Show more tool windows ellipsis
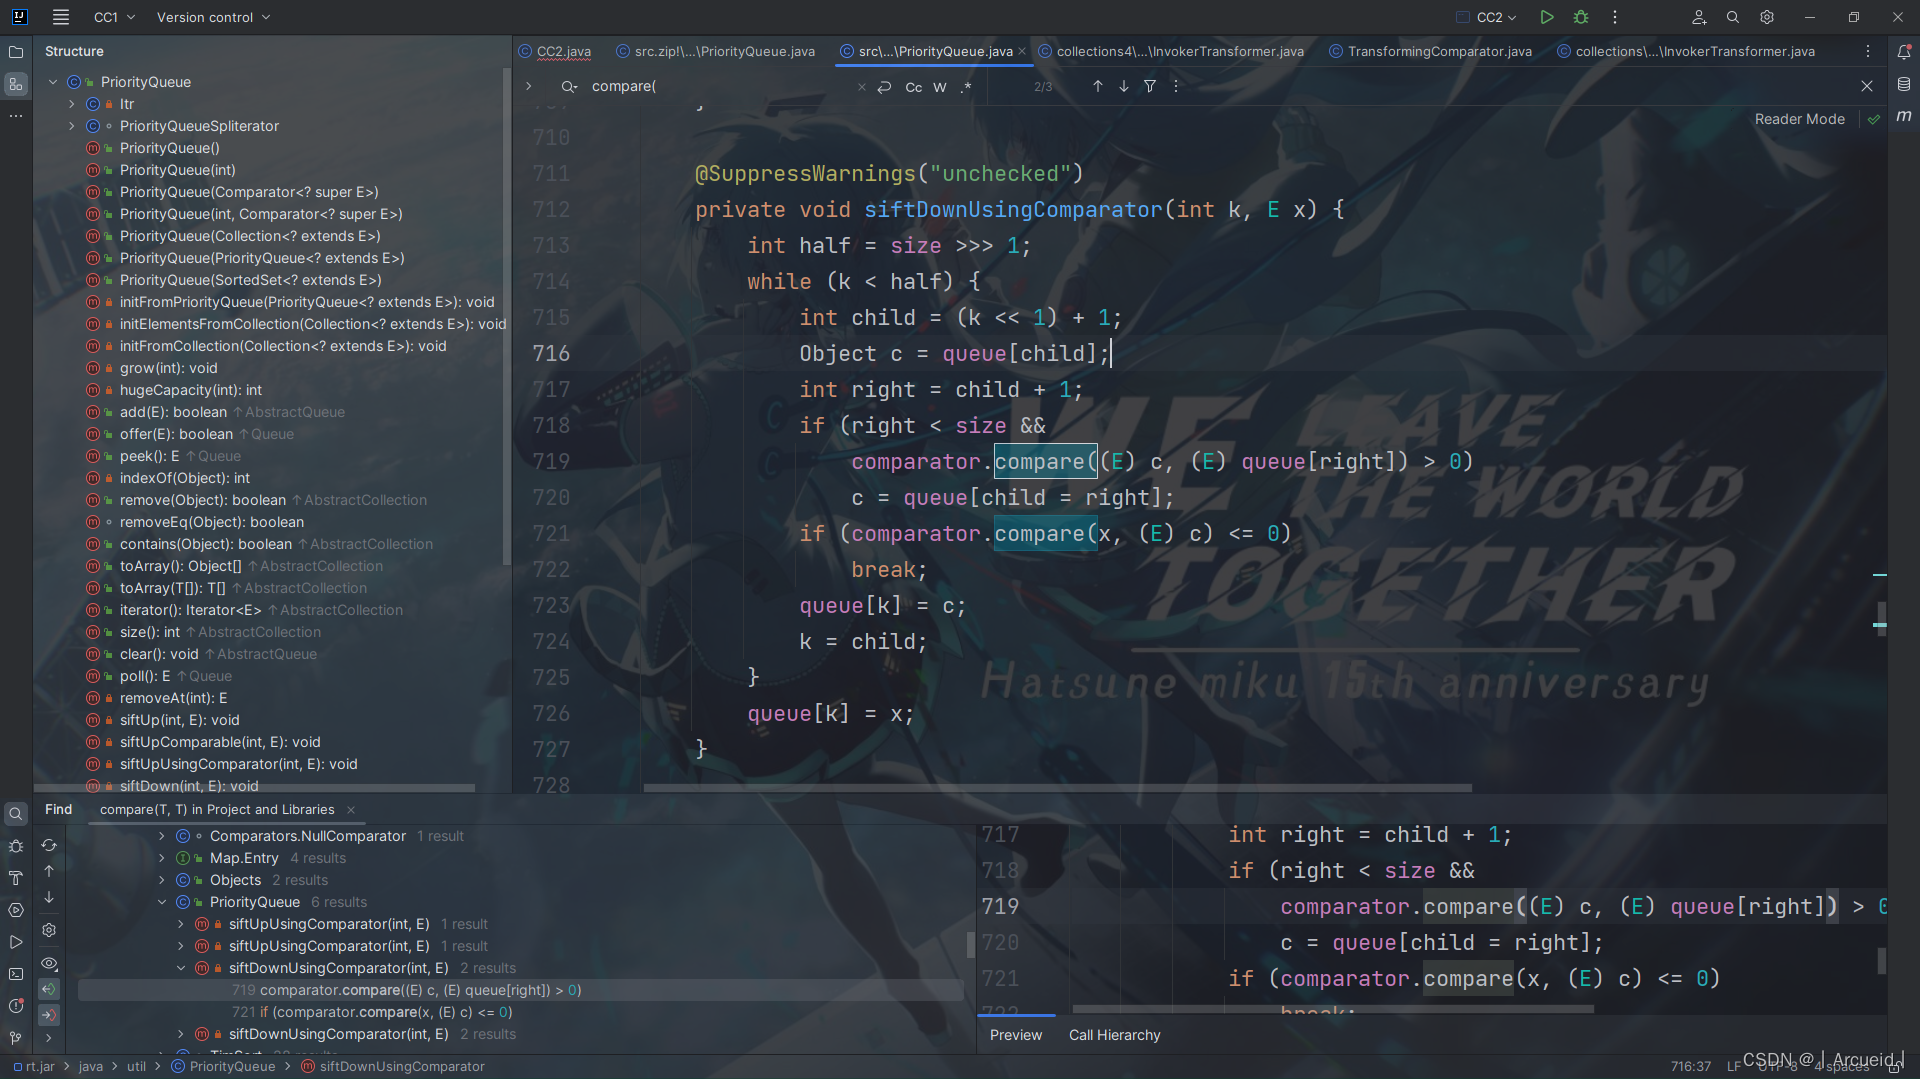Screen dimensions: 1920x1079 click(x=16, y=117)
